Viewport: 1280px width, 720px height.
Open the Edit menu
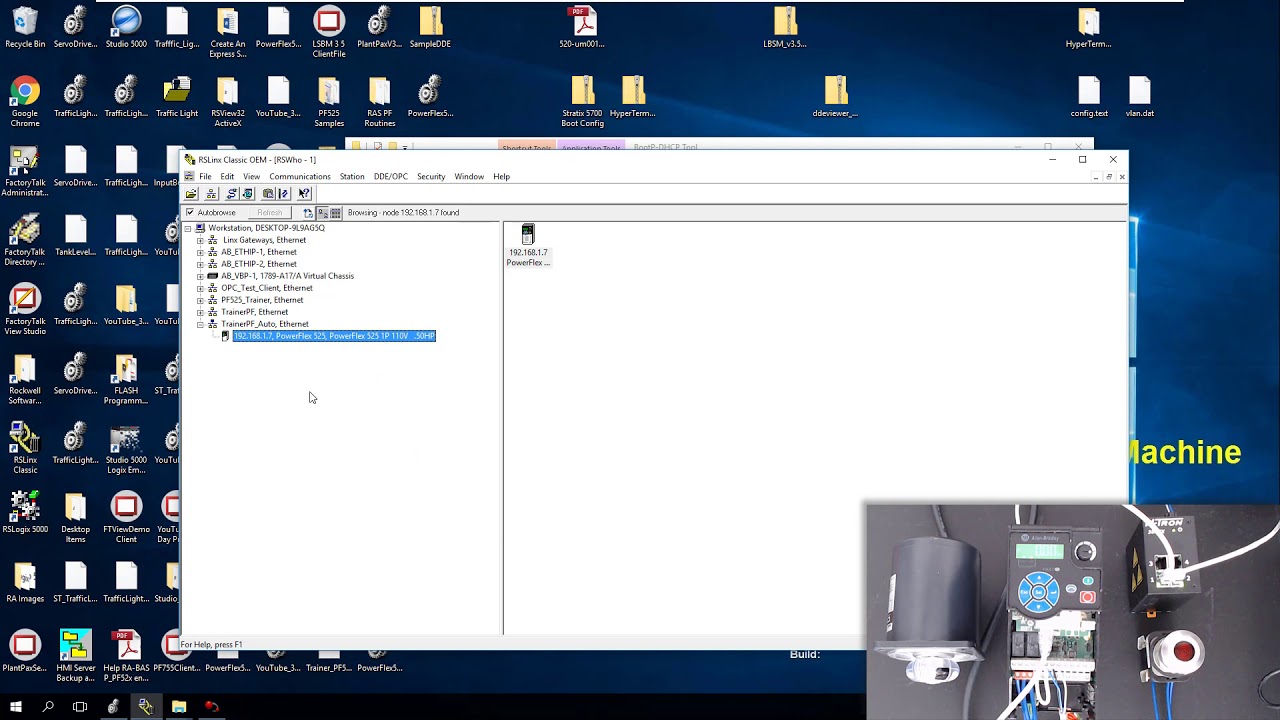point(227,177)
